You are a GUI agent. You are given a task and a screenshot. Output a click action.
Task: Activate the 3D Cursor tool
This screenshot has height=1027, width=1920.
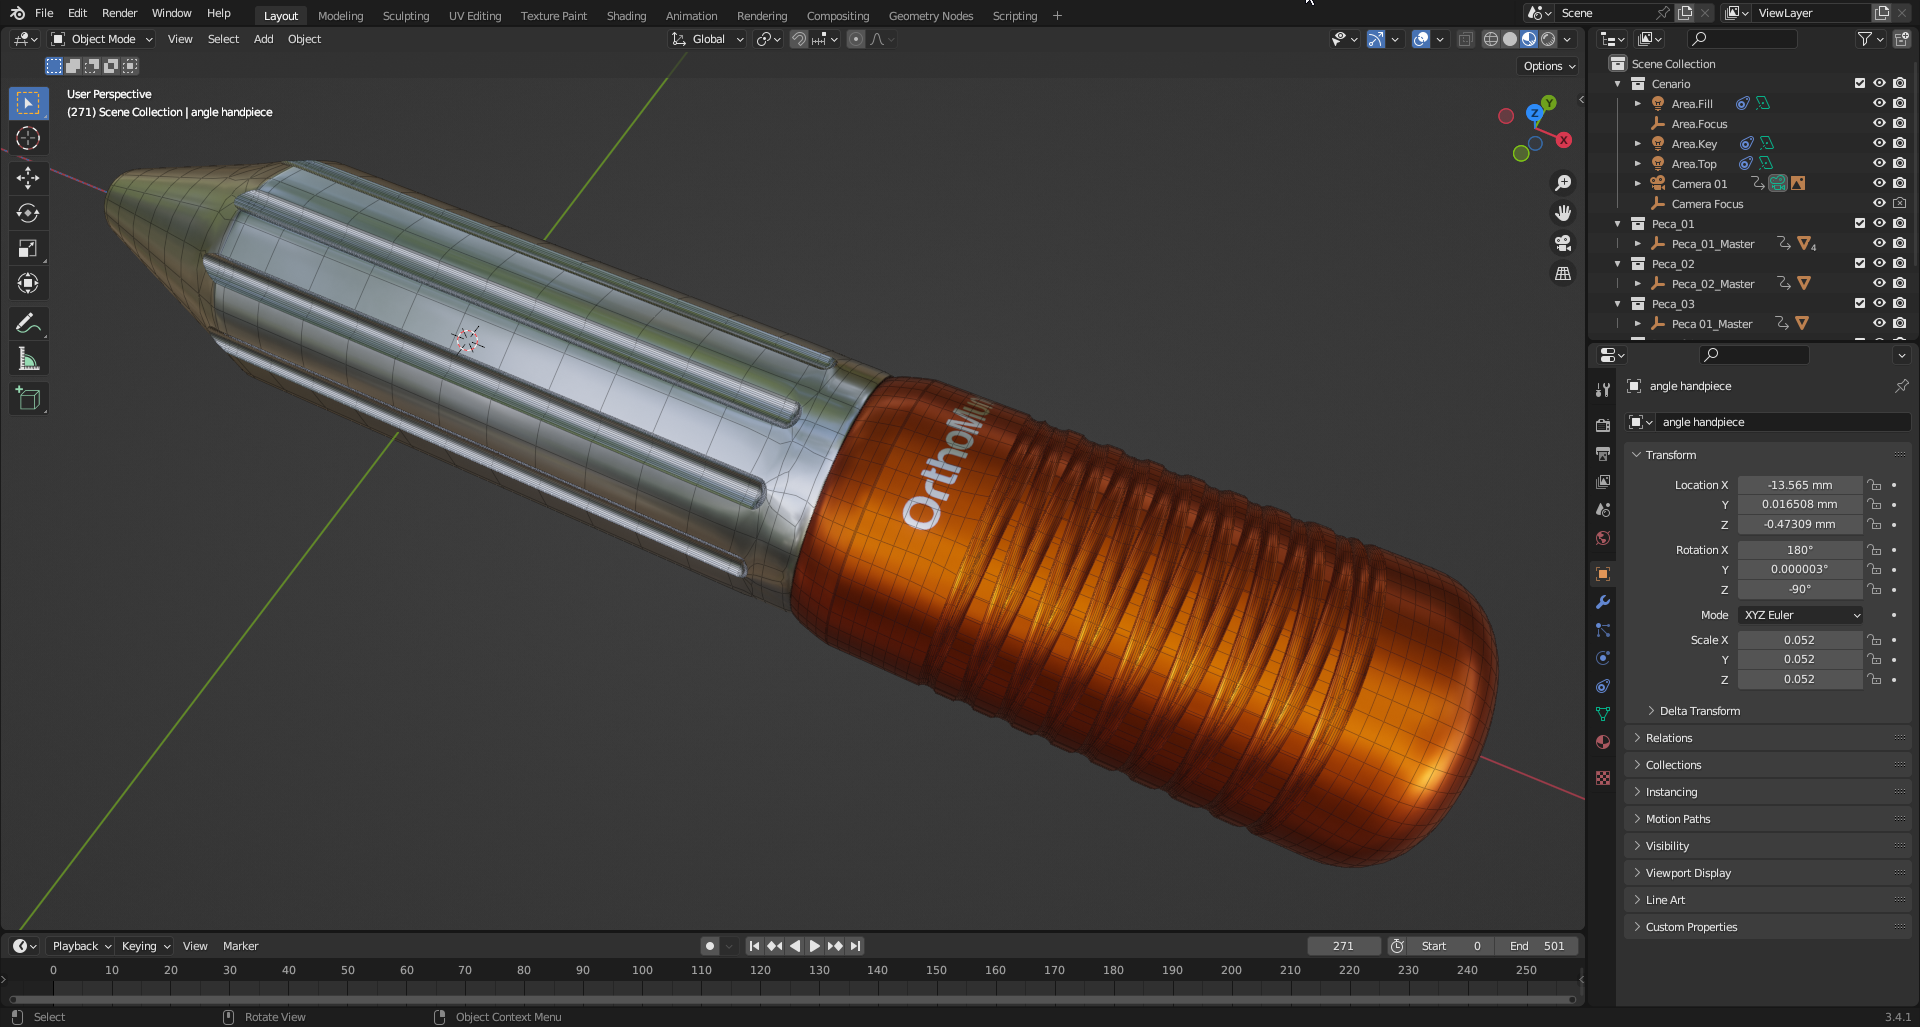point(28,138)
